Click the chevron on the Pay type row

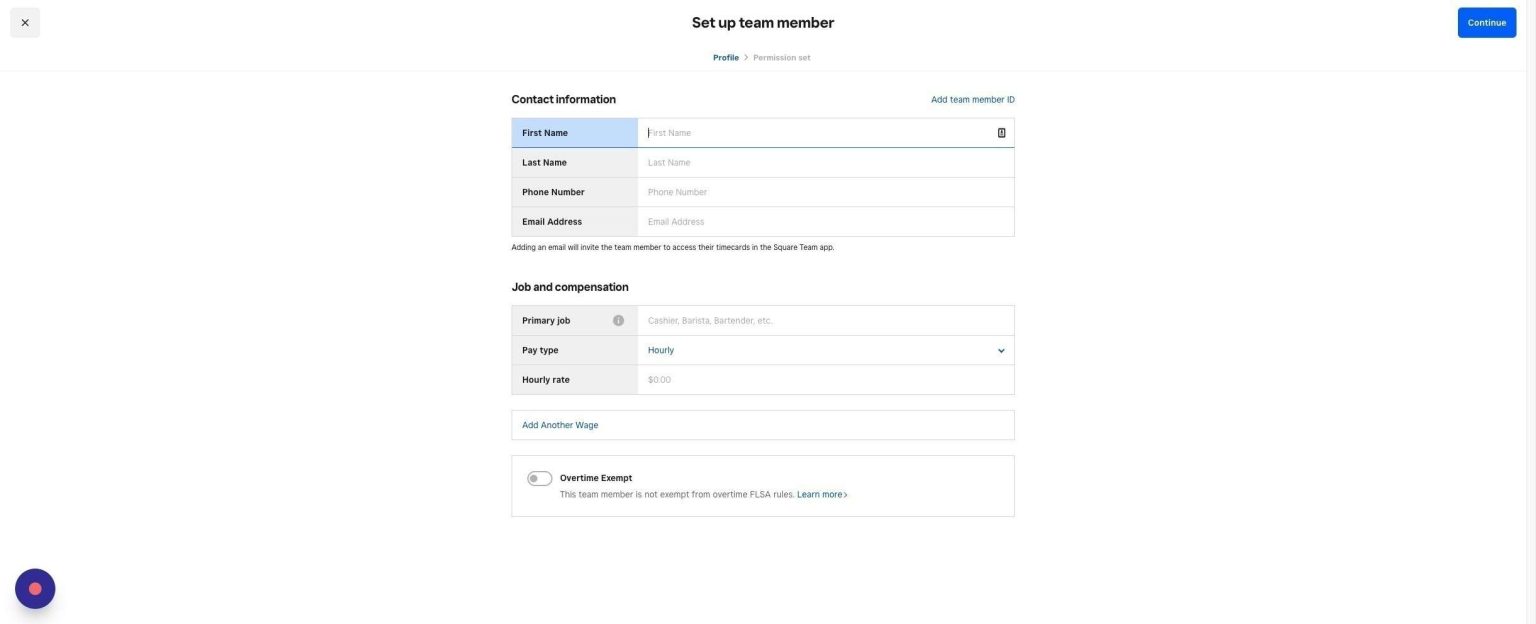pos(1000,350)
